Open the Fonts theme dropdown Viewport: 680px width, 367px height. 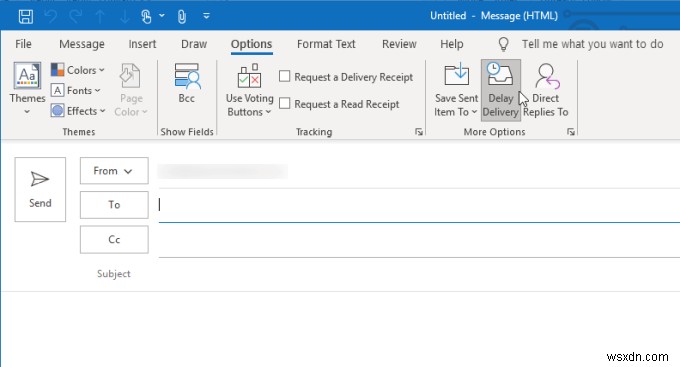pyautogui.click(x=76, y=90)
